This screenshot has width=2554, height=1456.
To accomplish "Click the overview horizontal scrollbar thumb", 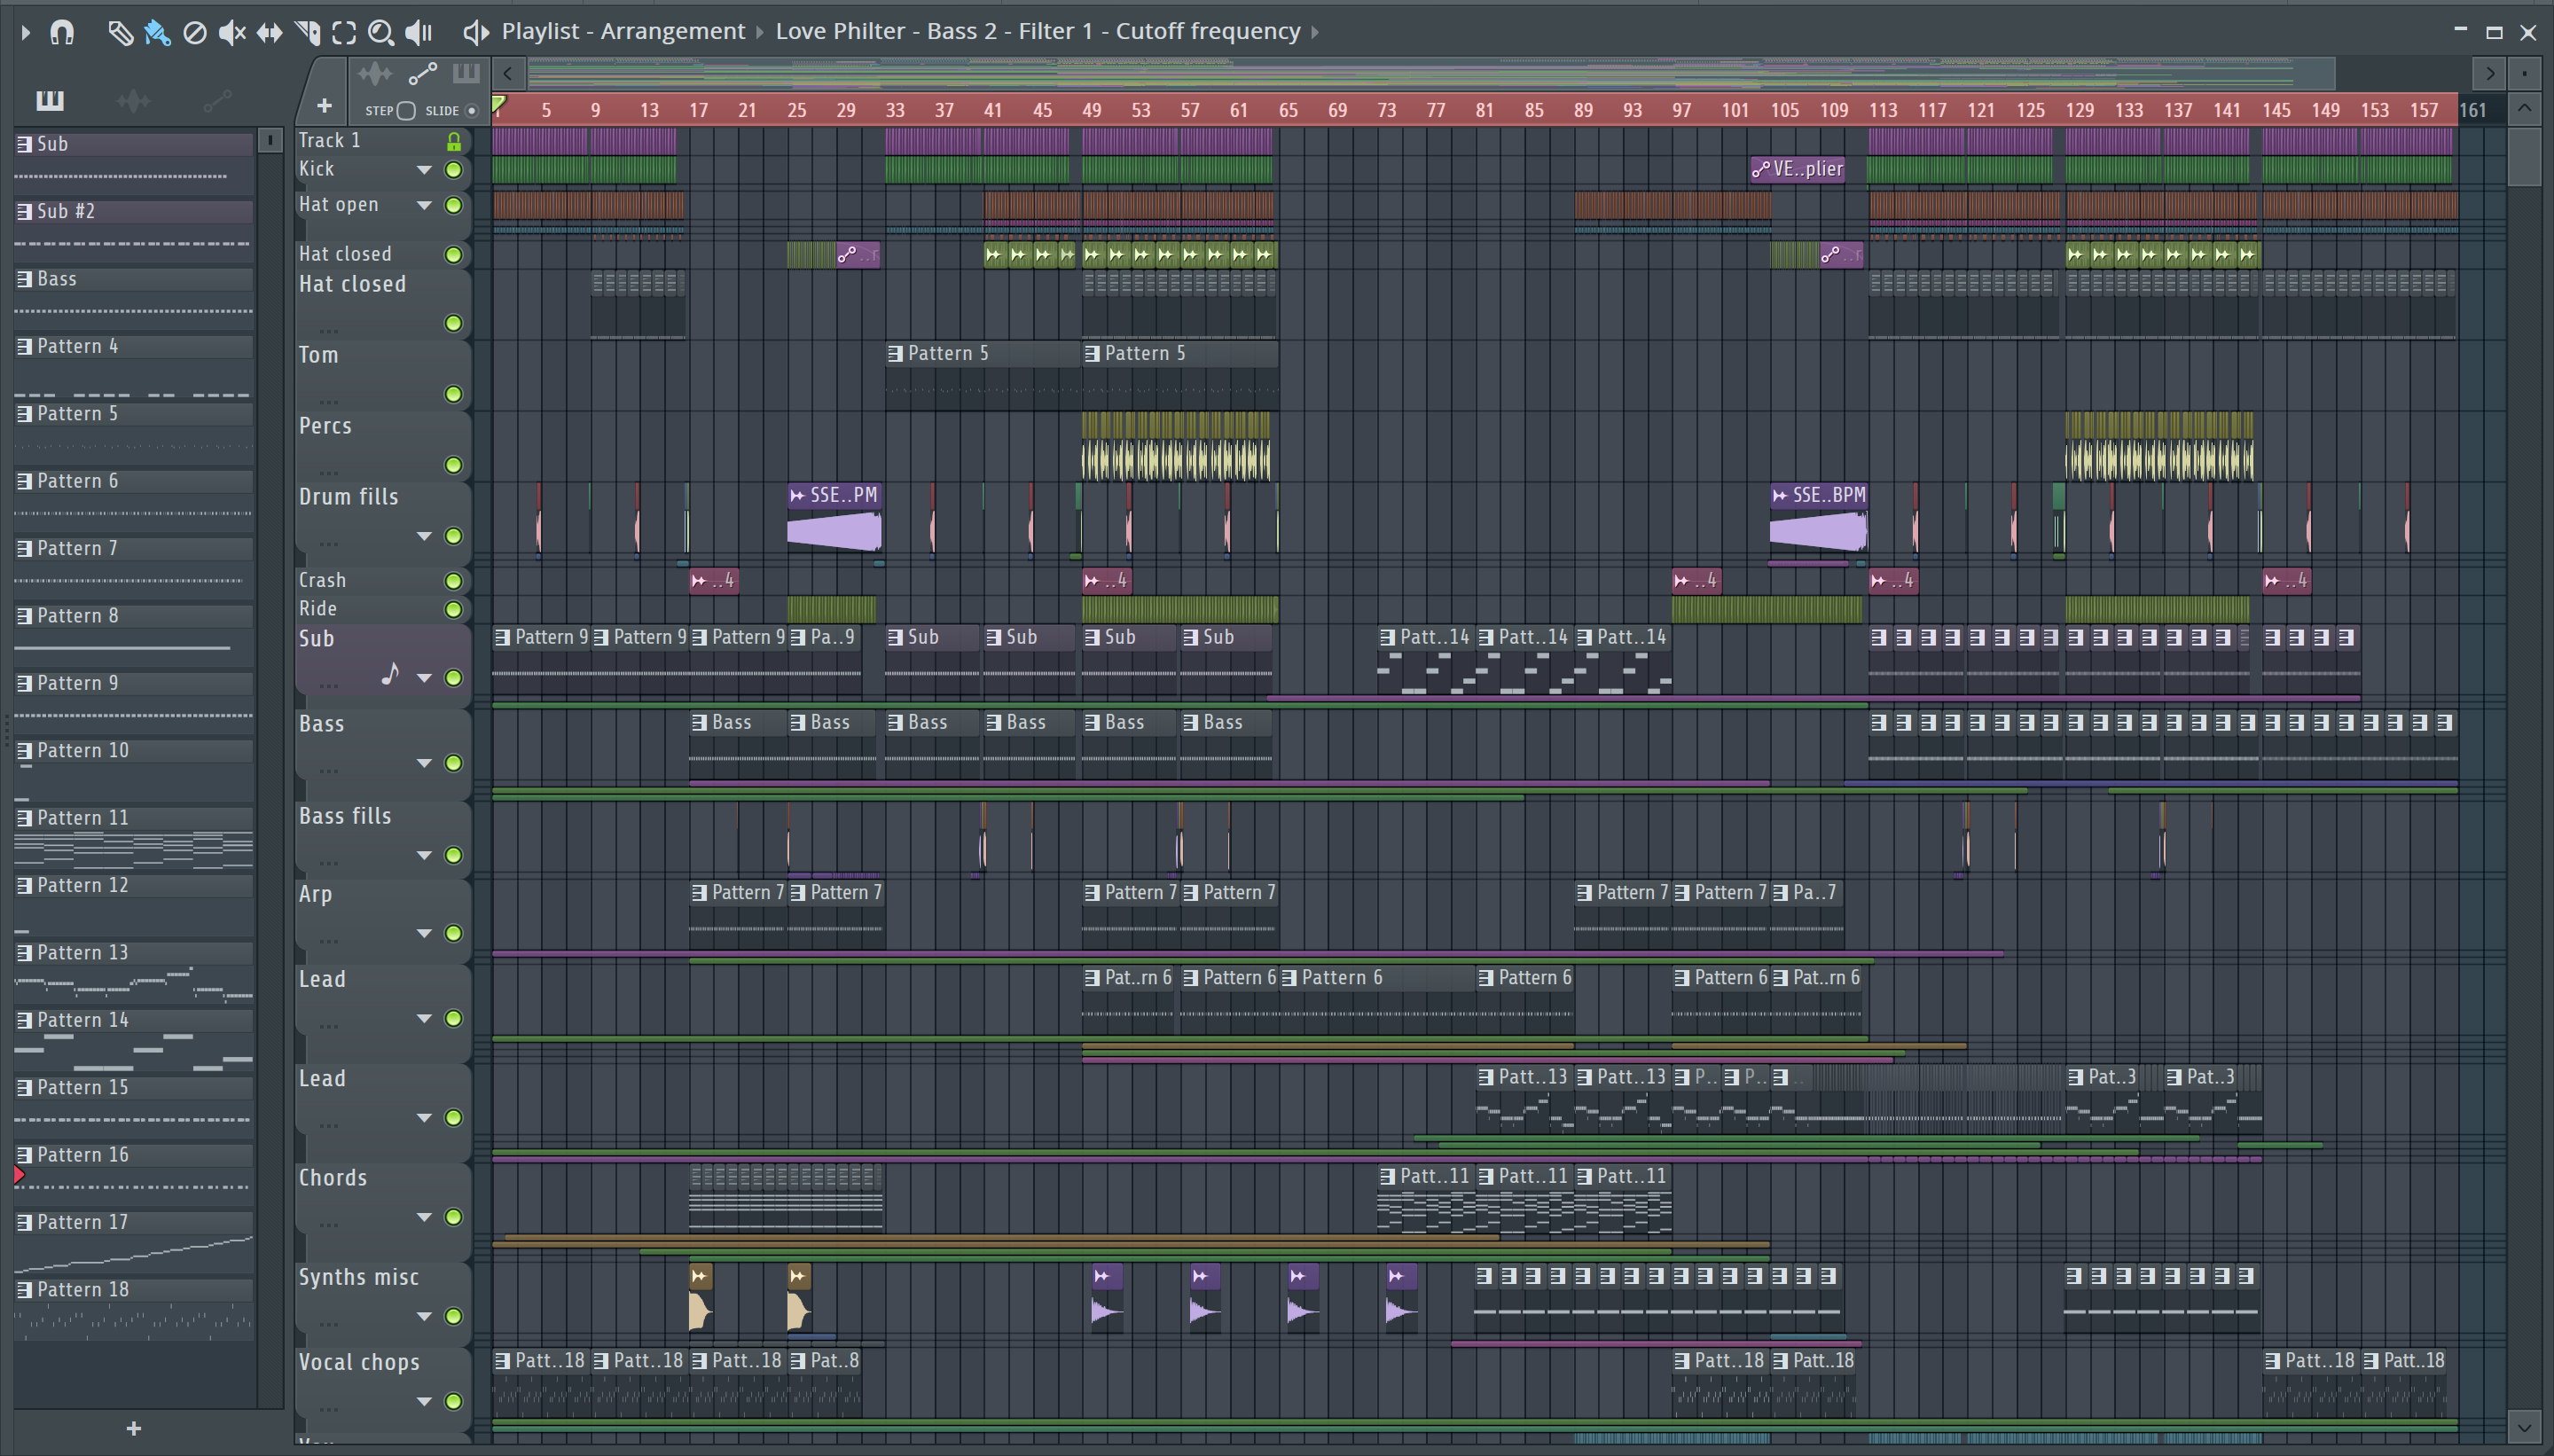I will (x=1431, y=73).
